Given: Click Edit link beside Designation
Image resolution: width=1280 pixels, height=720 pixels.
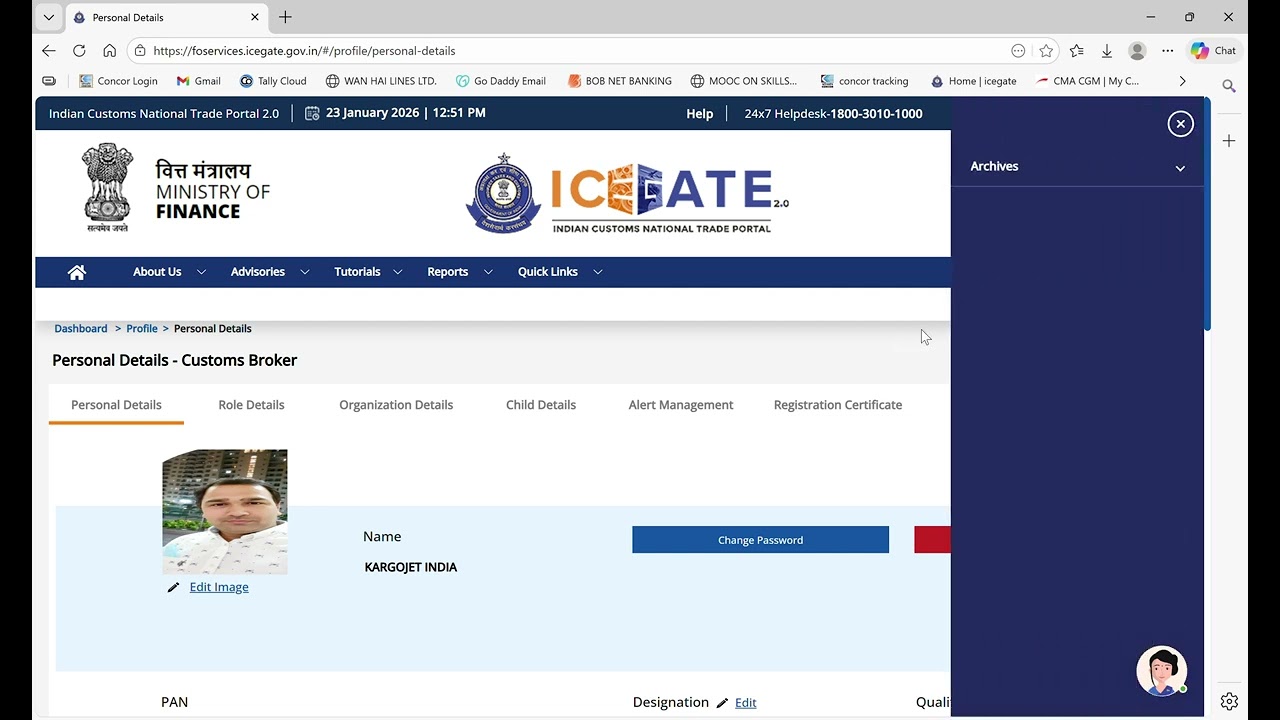Looking at the screenshot, I should point(746,703).
